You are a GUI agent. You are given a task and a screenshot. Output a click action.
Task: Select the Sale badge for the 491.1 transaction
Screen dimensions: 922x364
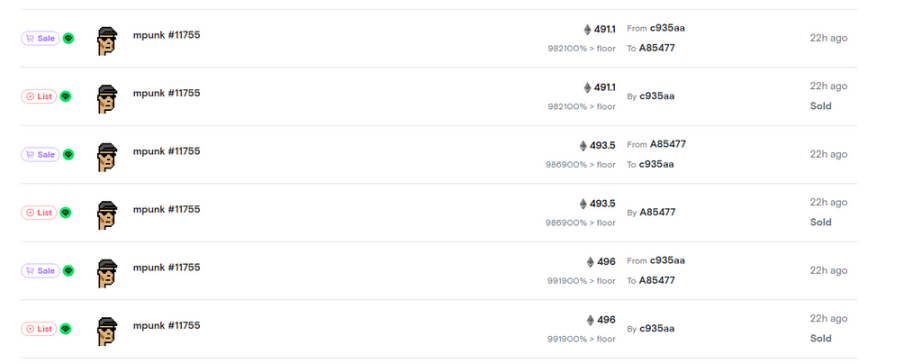pos(40,38)
